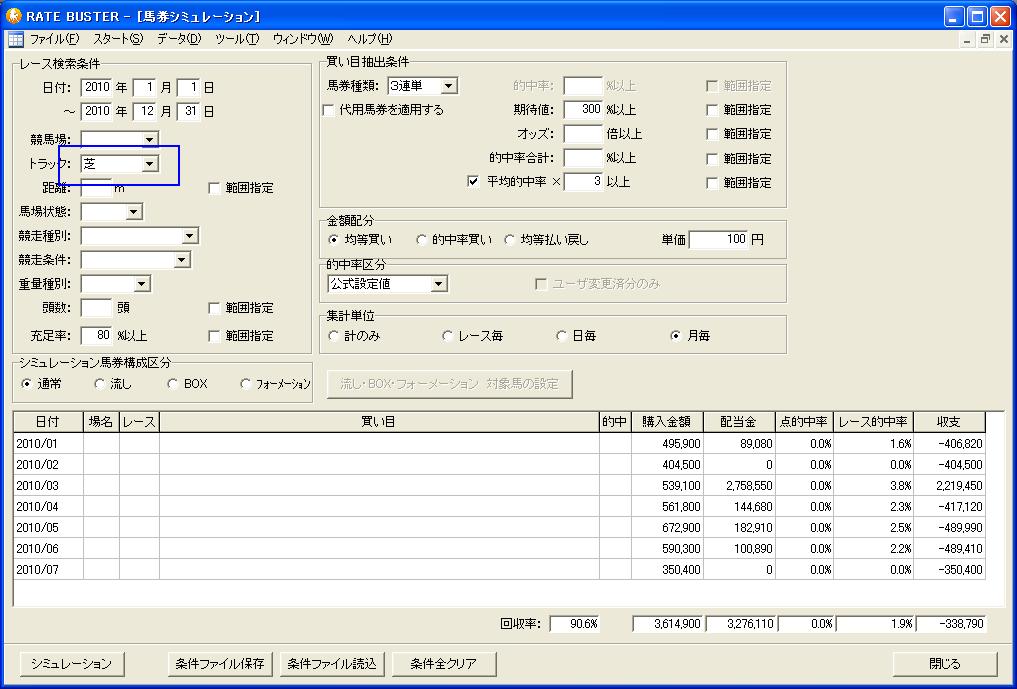
Task: Click the 買い目 column header
Action: click(379, 422)
